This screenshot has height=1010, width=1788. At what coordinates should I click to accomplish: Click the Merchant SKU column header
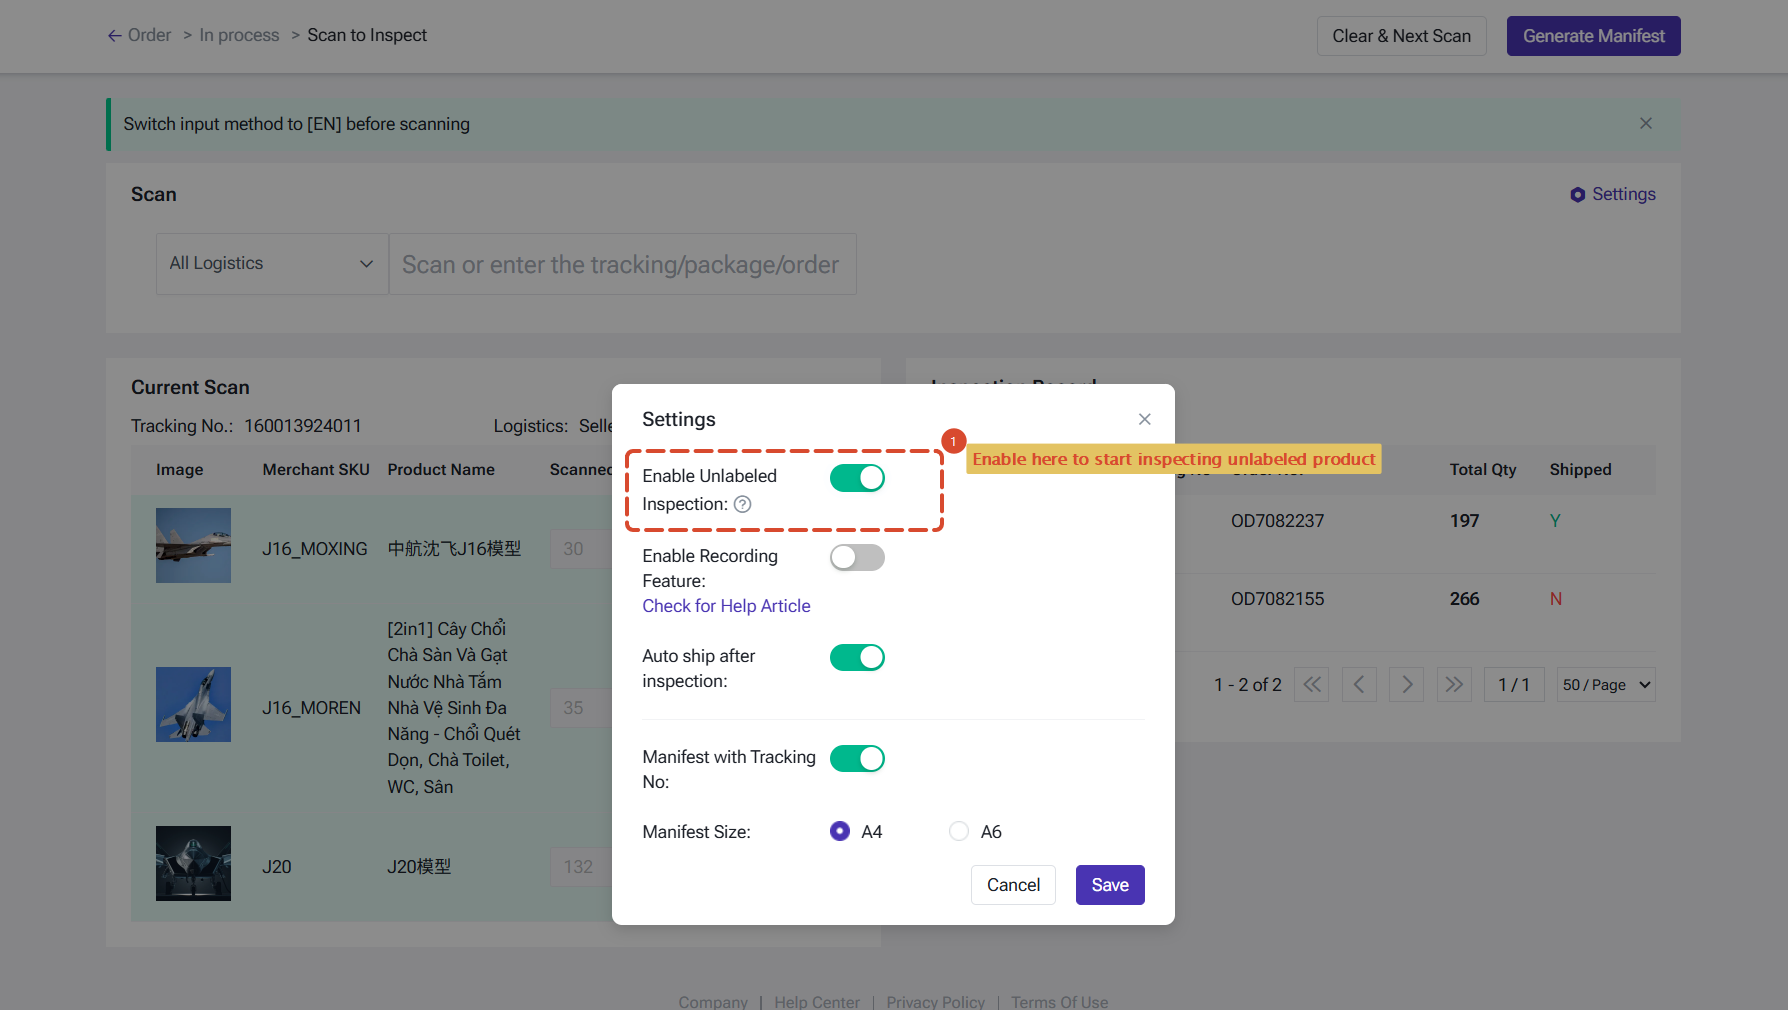316,470
